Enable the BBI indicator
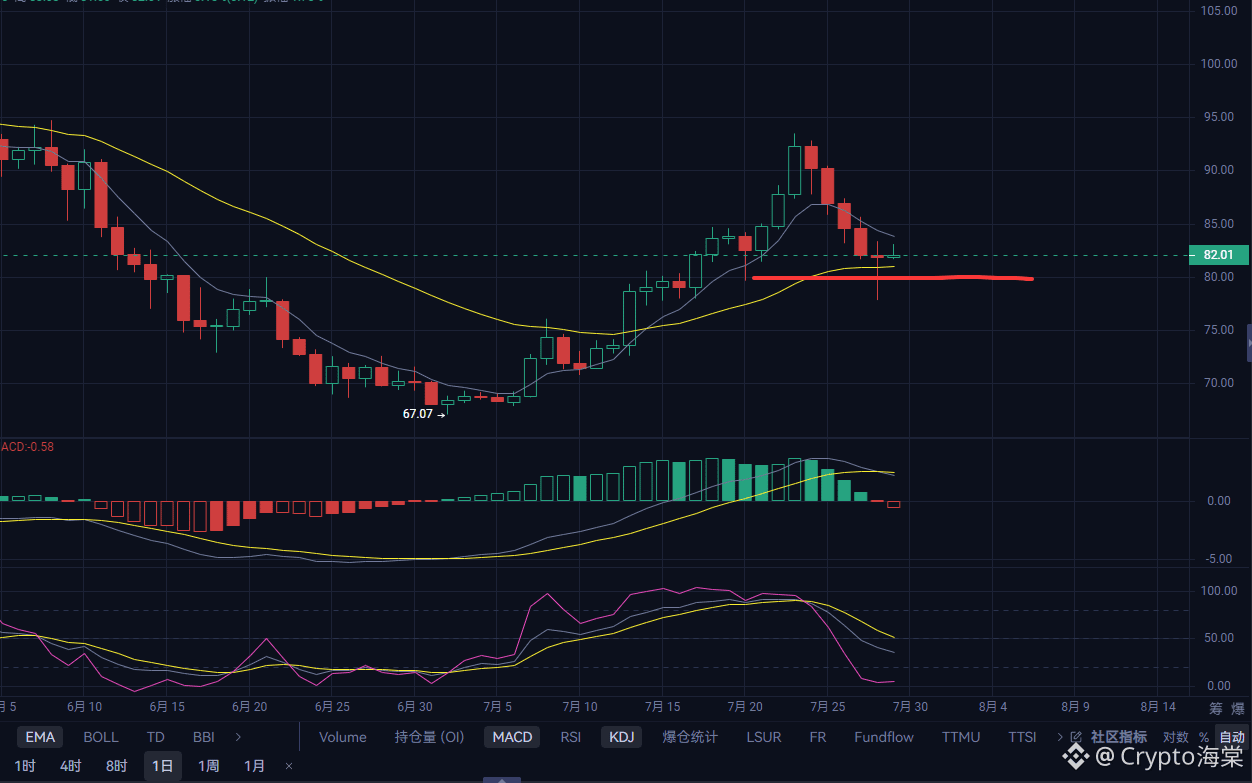The image size is (1252, 783). click(x=203, y=737)
